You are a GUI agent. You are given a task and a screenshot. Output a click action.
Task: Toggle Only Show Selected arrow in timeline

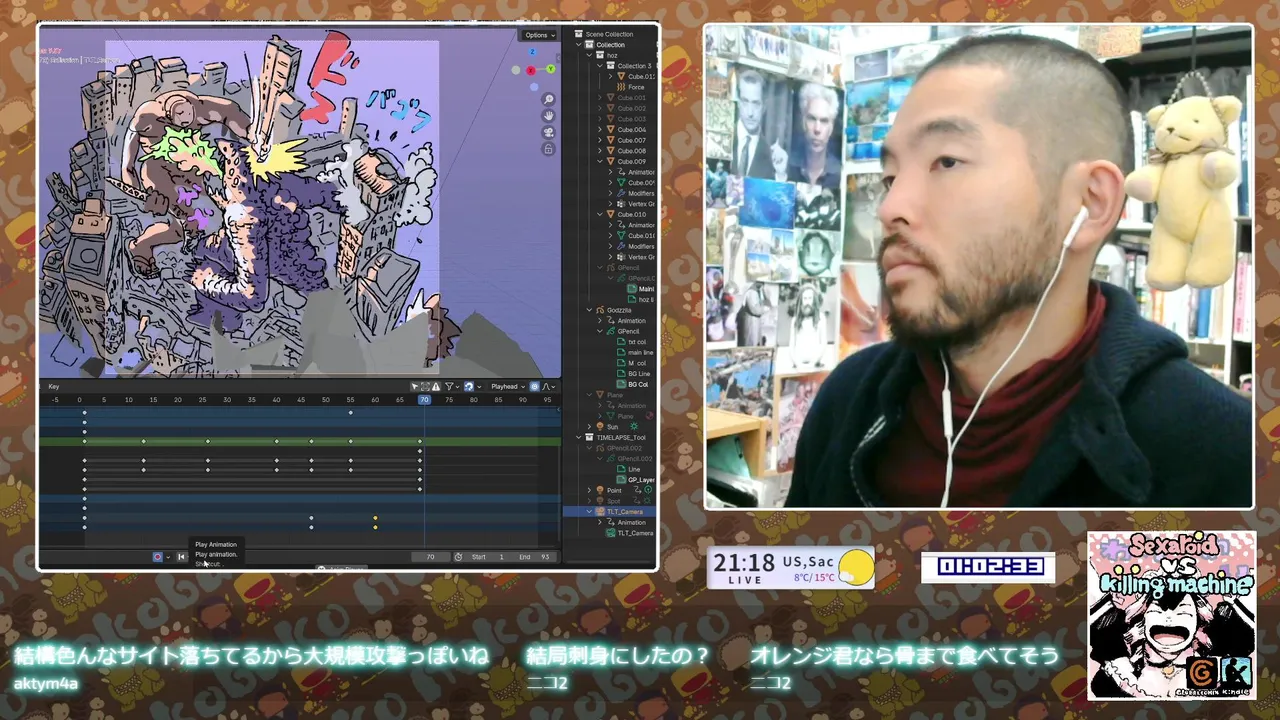pos(415,387)
